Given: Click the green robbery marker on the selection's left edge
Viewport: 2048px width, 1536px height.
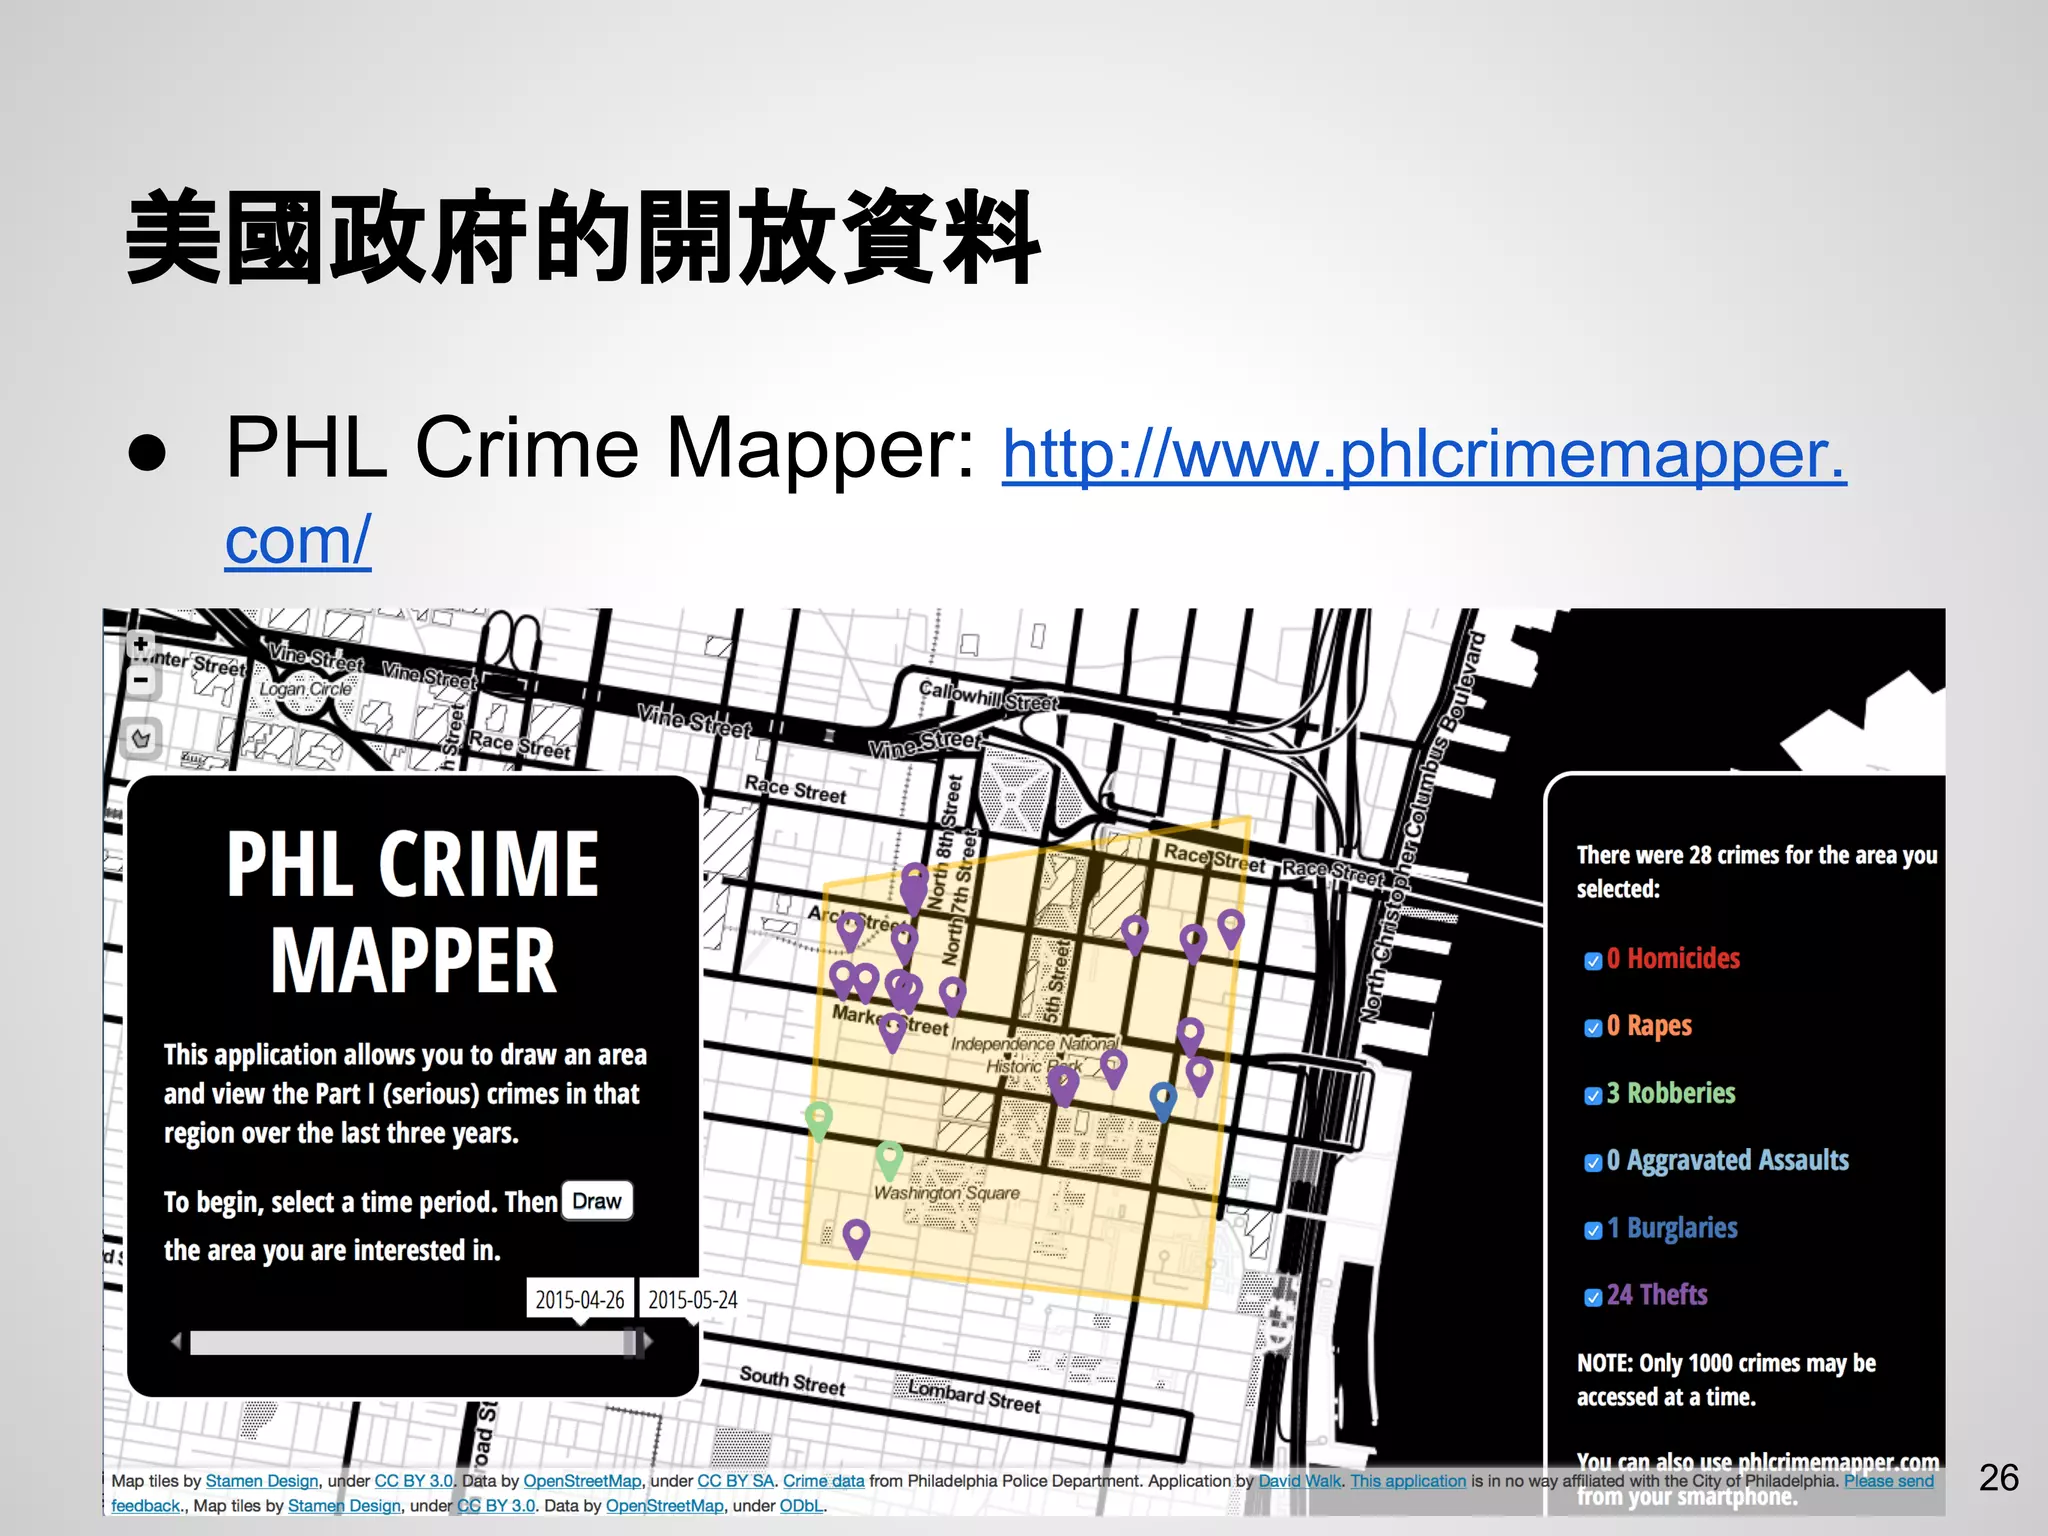Looking at the screenshot, I should pos(819,1120).
